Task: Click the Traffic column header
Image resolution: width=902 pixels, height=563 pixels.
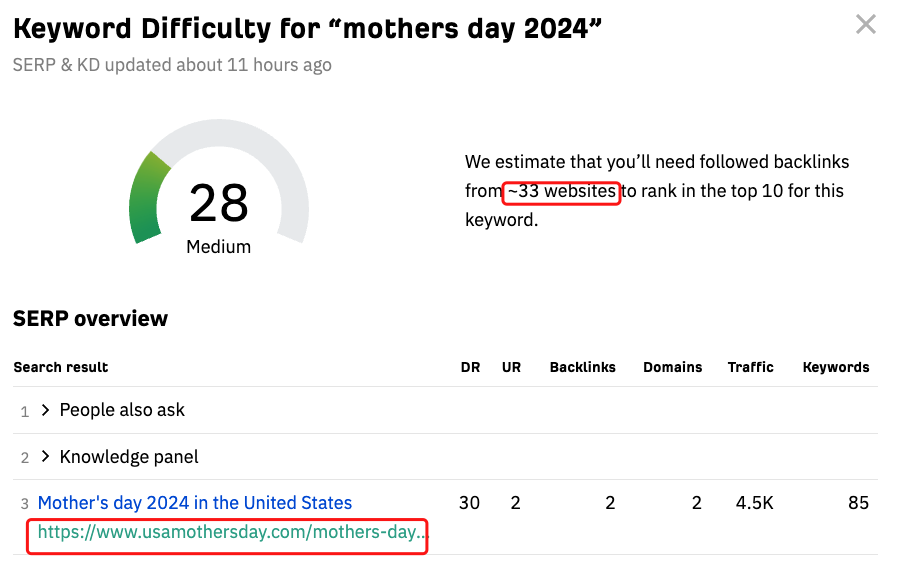Action: pyautogui.click(x=750, y=367)
